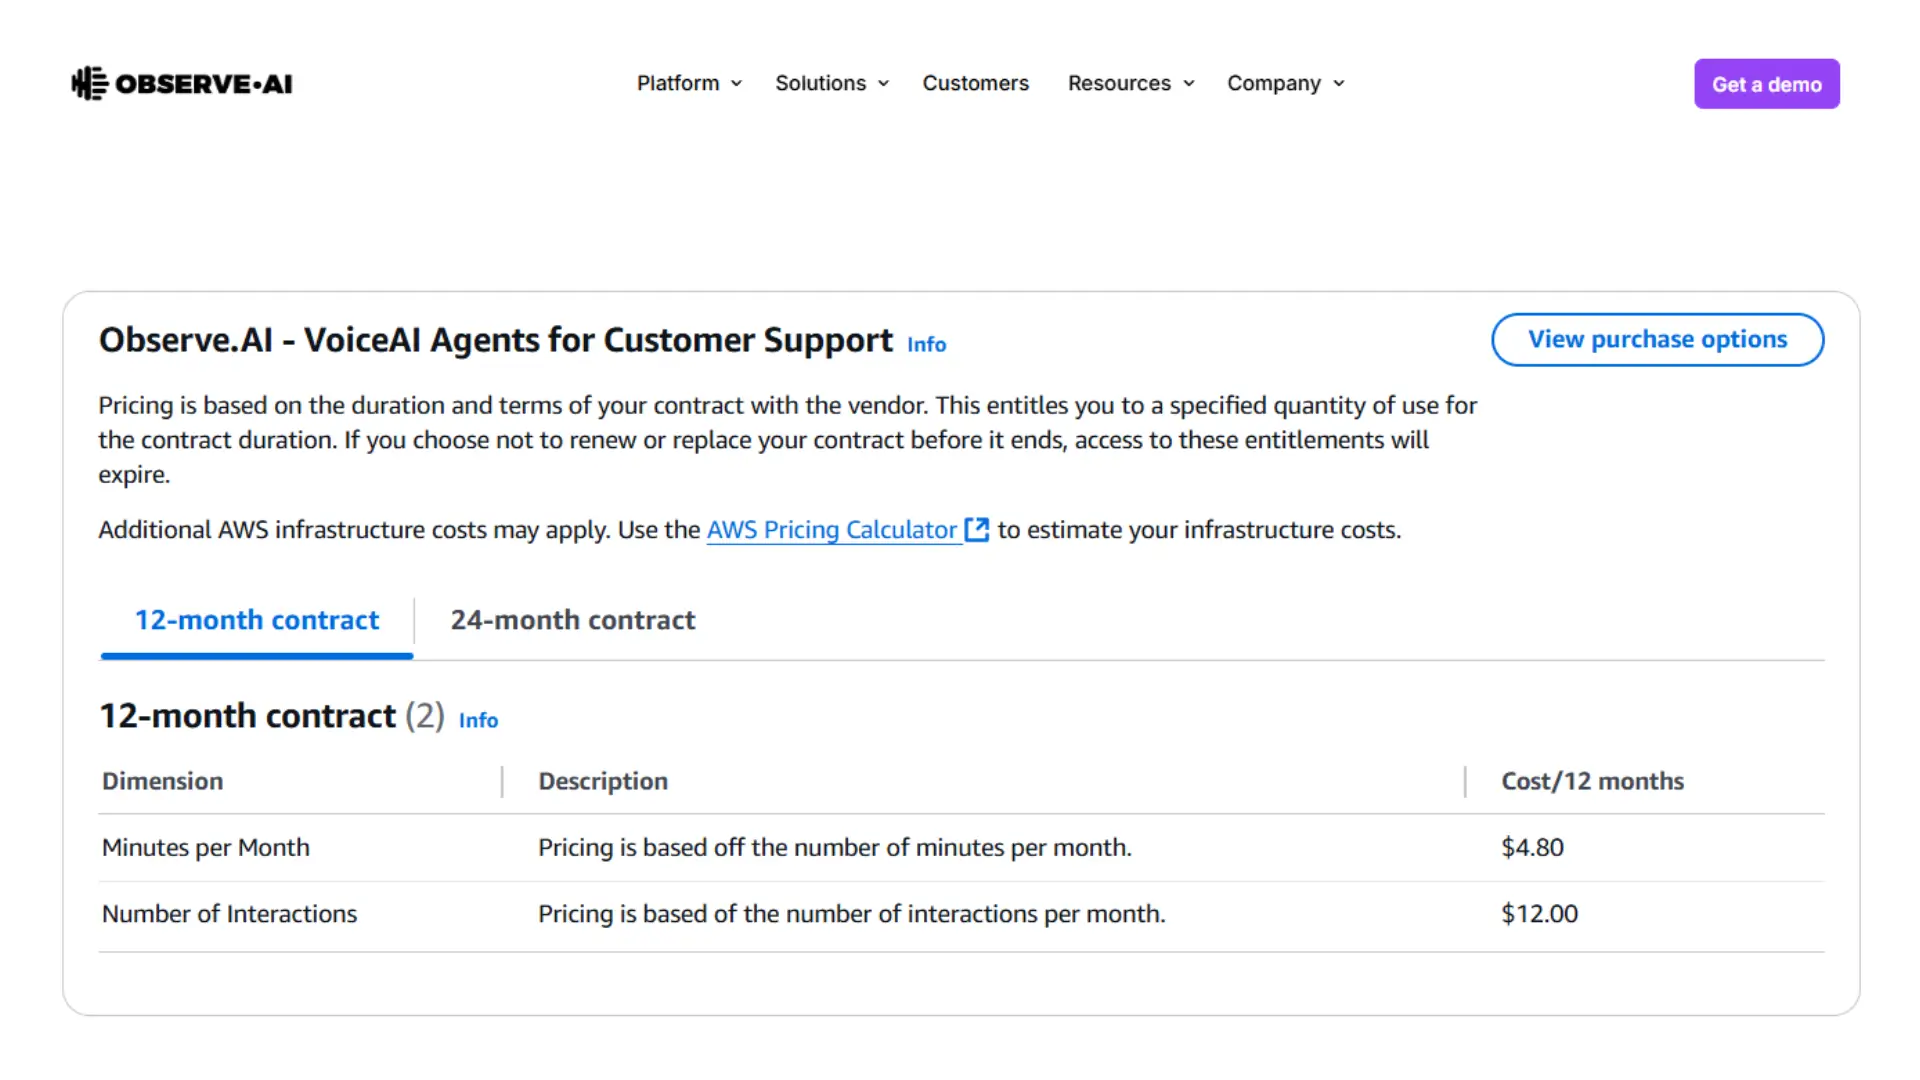The image size is (1920, 1080).
Task: Expand the Resources navigation menu
Action: (x=1130, y=83)
